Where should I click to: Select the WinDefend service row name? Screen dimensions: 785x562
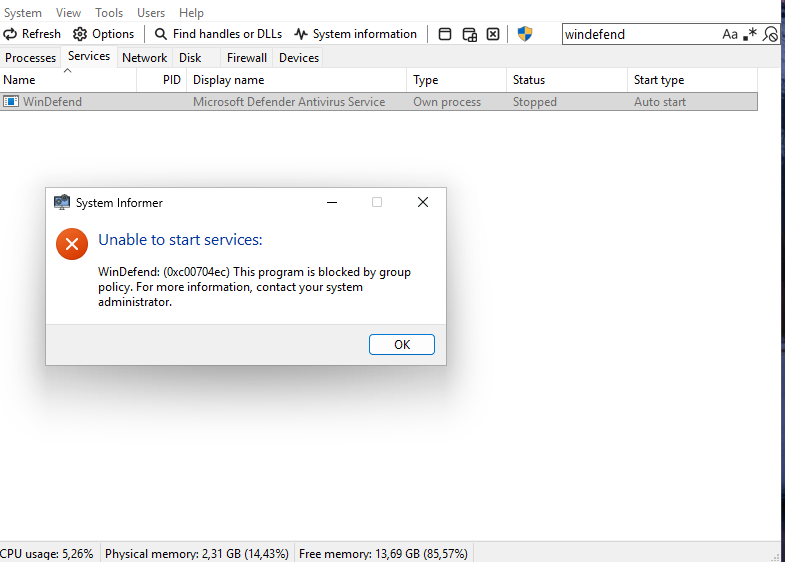click(52, 102)
